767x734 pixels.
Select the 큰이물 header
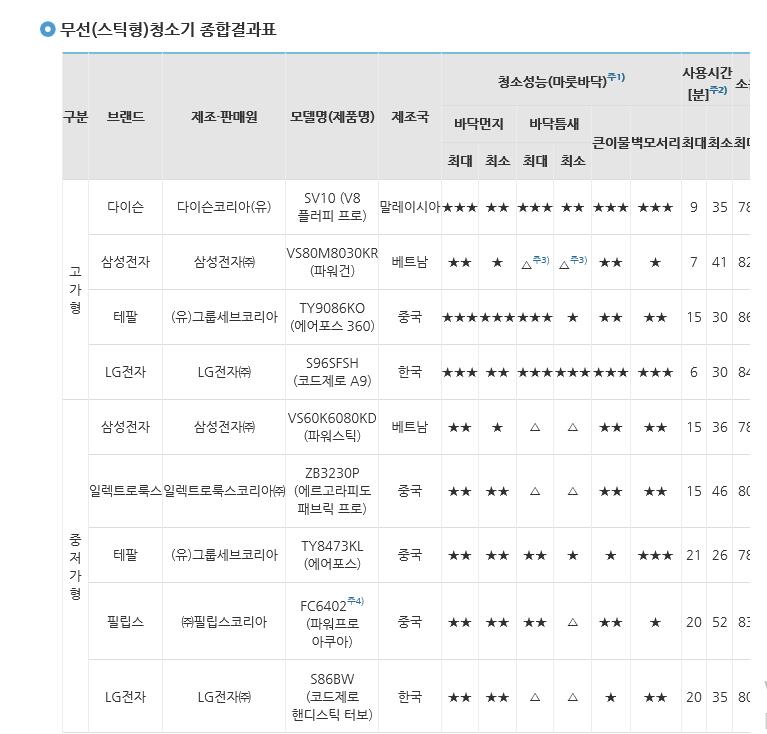click(x=611, y=143)
